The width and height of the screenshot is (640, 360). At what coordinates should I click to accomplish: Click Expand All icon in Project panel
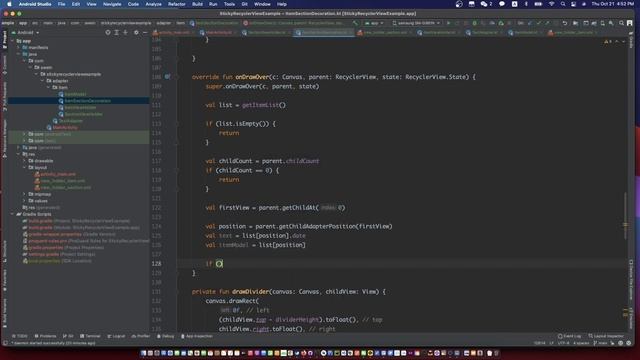(x=117, y=32)
